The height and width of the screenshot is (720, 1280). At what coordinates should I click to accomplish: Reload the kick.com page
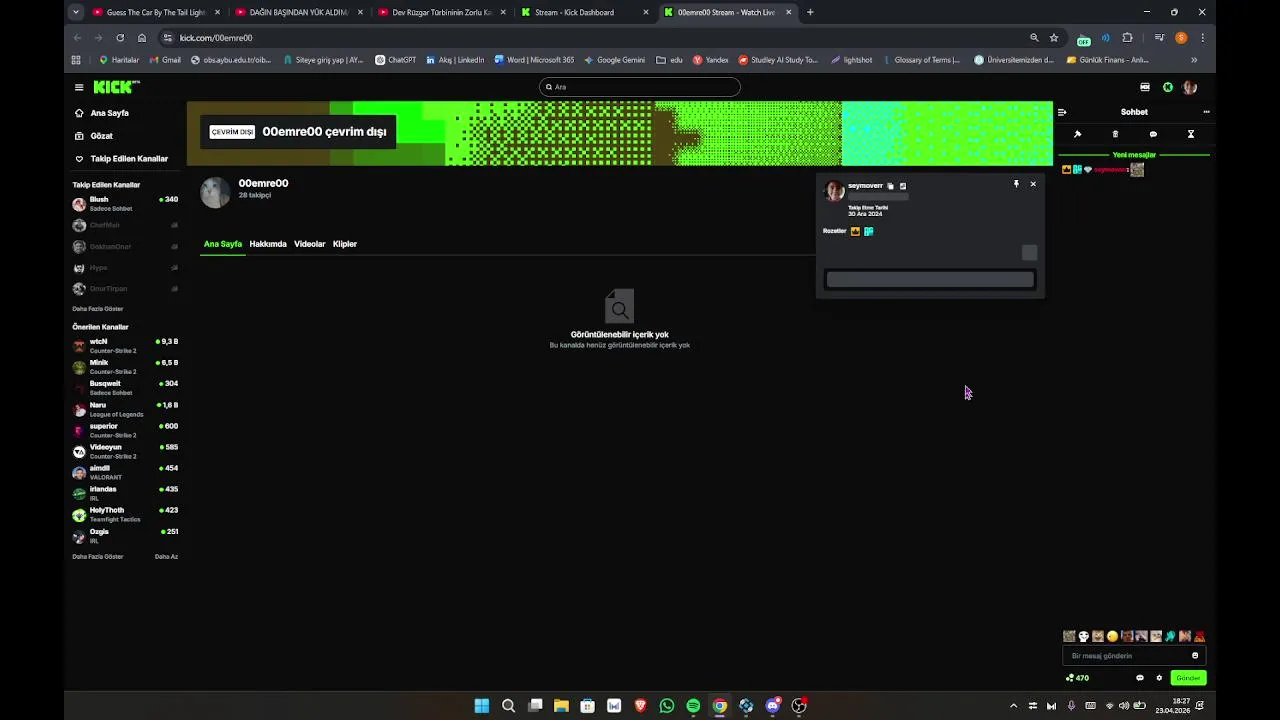[x=120, y=38]
